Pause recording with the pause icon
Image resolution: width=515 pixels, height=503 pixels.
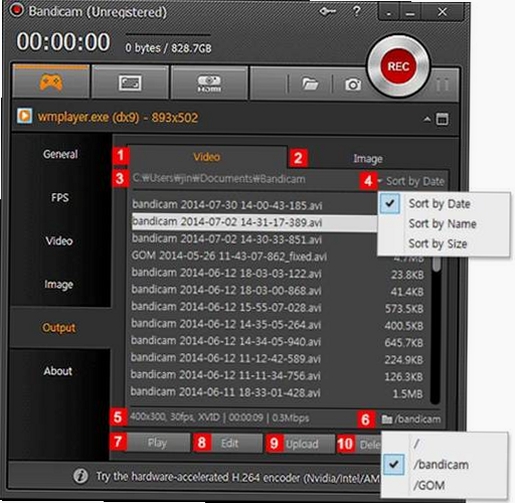click(442, 85)
